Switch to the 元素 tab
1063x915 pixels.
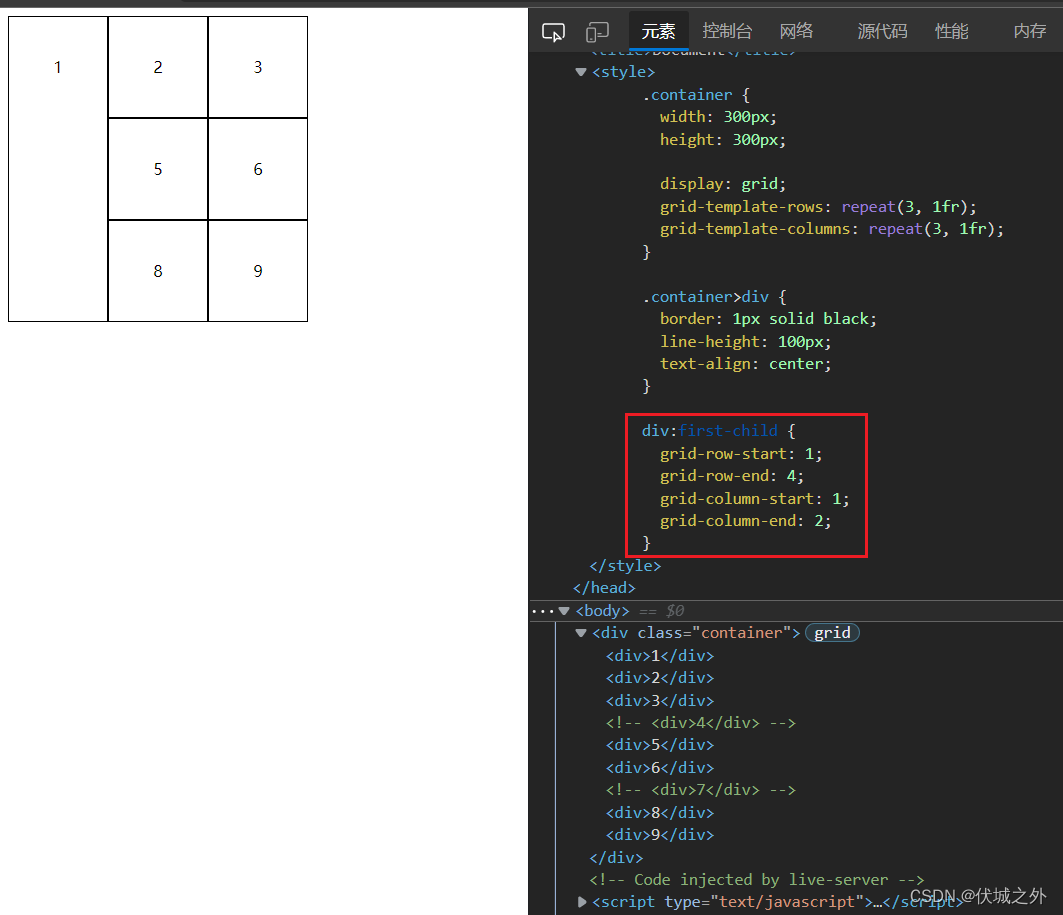(658, 31)
